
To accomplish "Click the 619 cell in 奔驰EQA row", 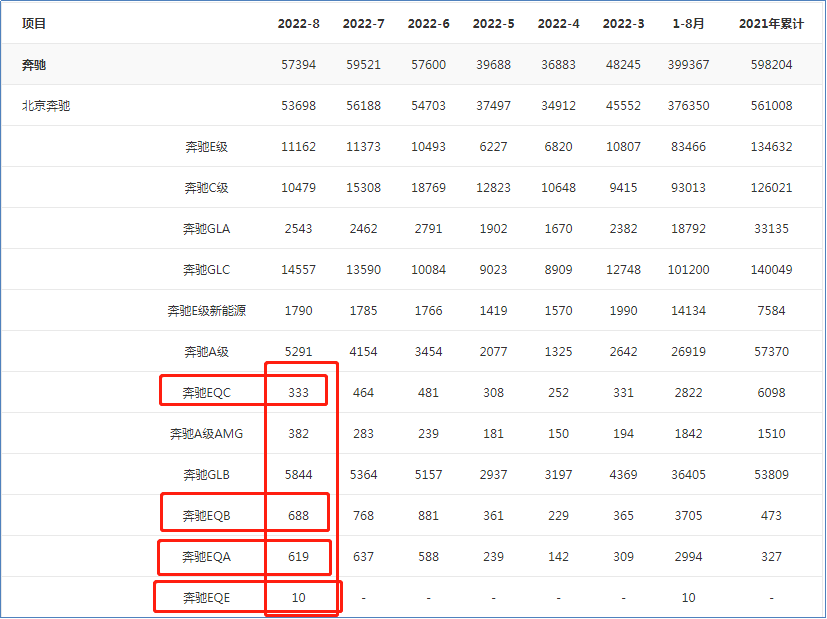I will tap(299, 557).
